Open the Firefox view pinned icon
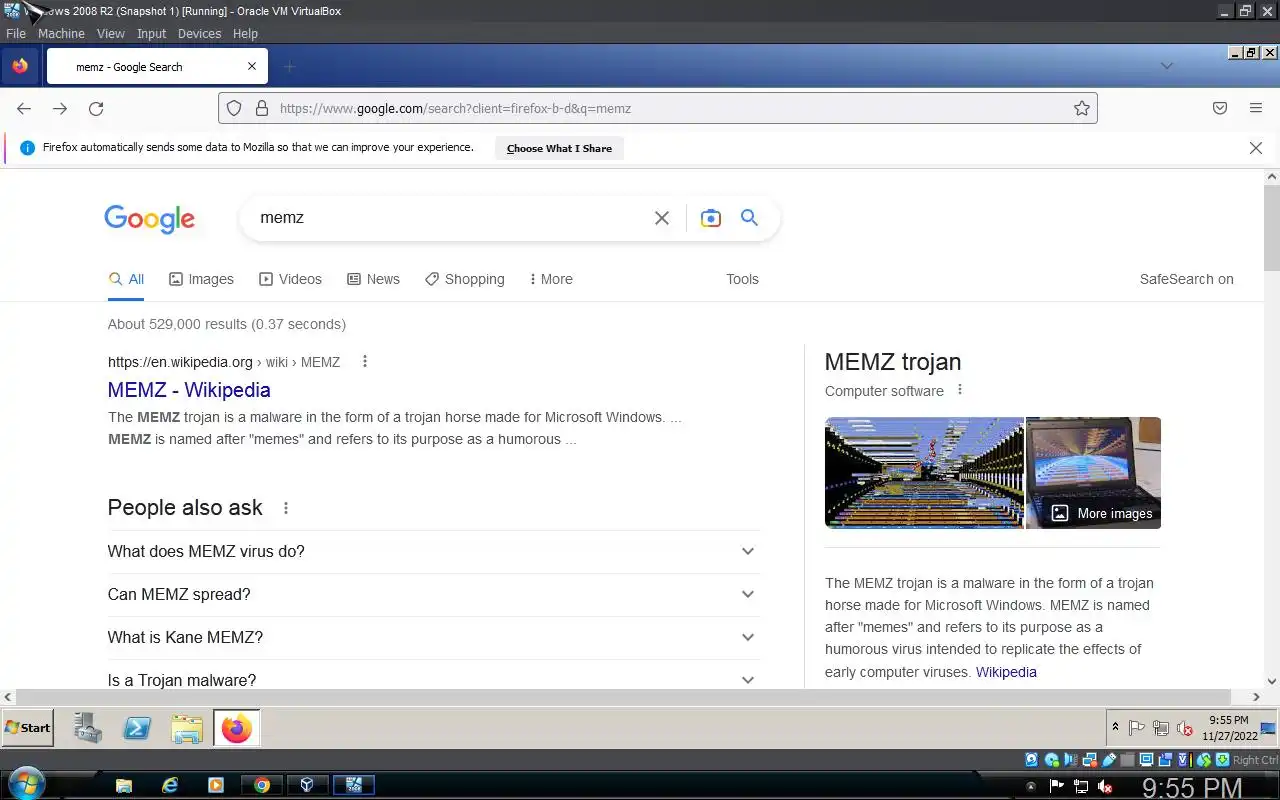Screen dimensions: 1280x800 pyautogui.click(x=20, y=67)
